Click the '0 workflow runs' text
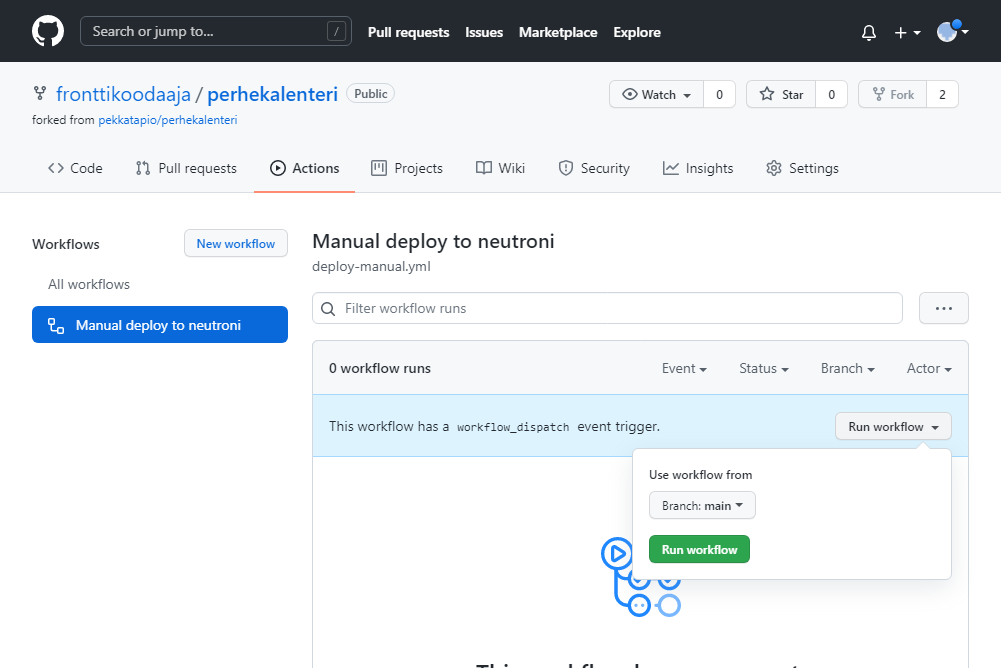Viewport: 1001px width, 668px height. [380, 369]
